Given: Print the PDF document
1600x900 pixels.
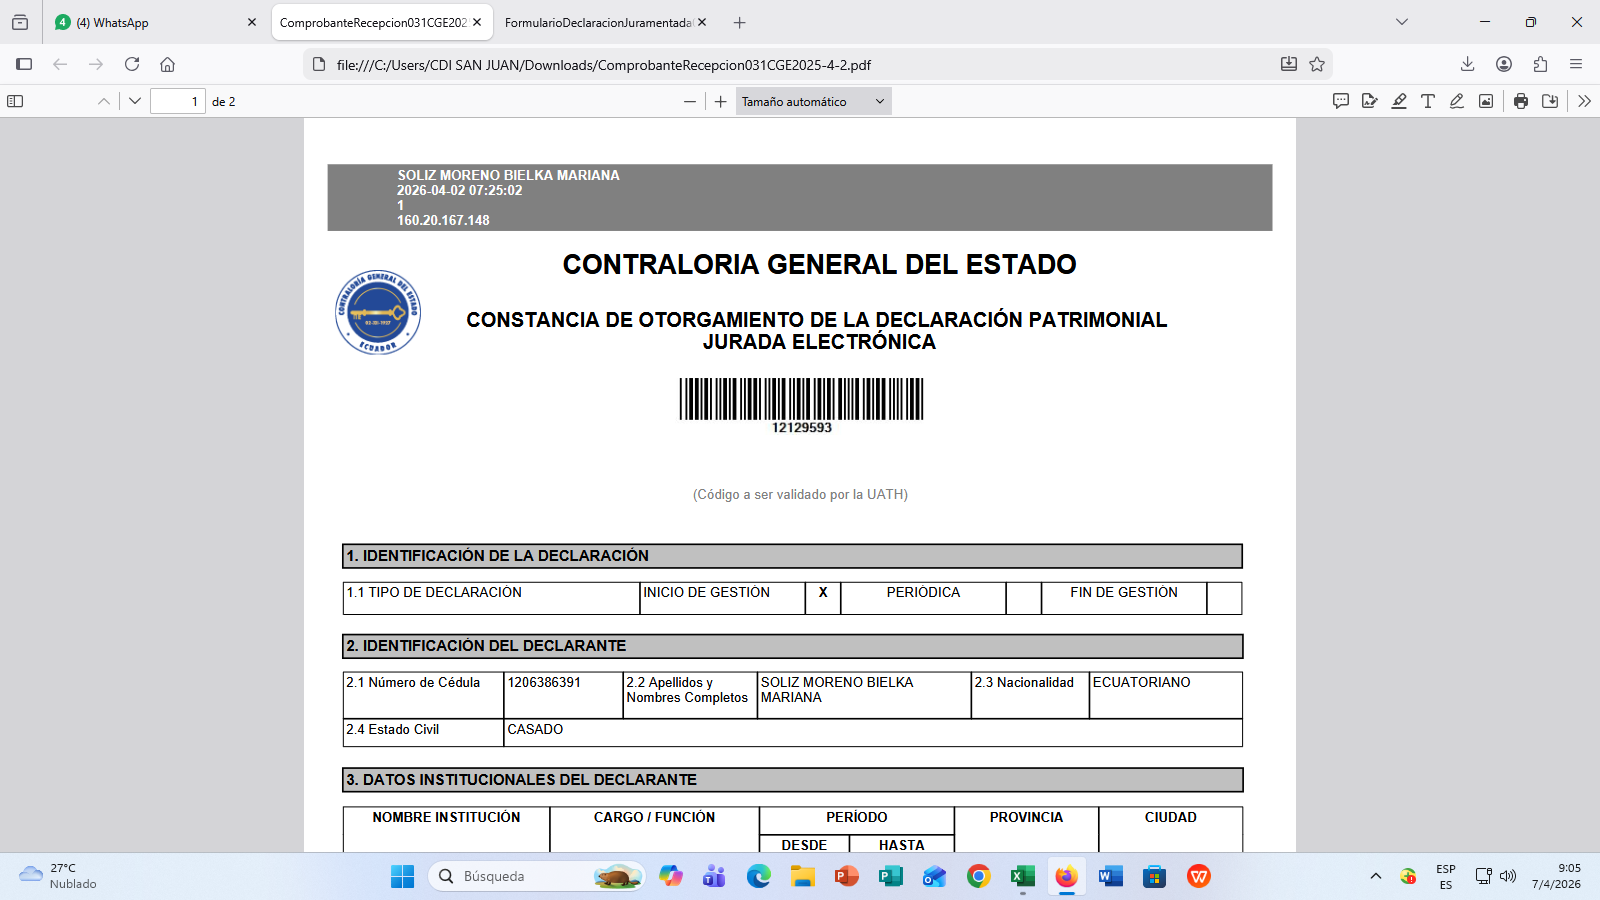Looking at the screenshot, I should (1521, 101).
